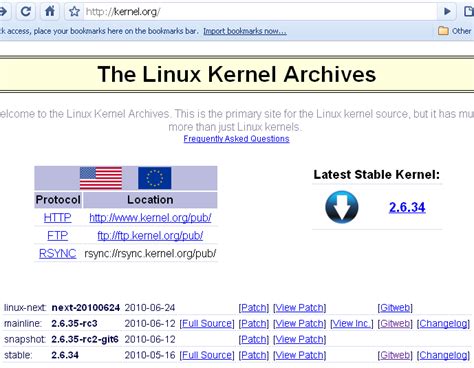Open Changelog link for stable row
Screen dimensions: 474x368
coord(443,355)
